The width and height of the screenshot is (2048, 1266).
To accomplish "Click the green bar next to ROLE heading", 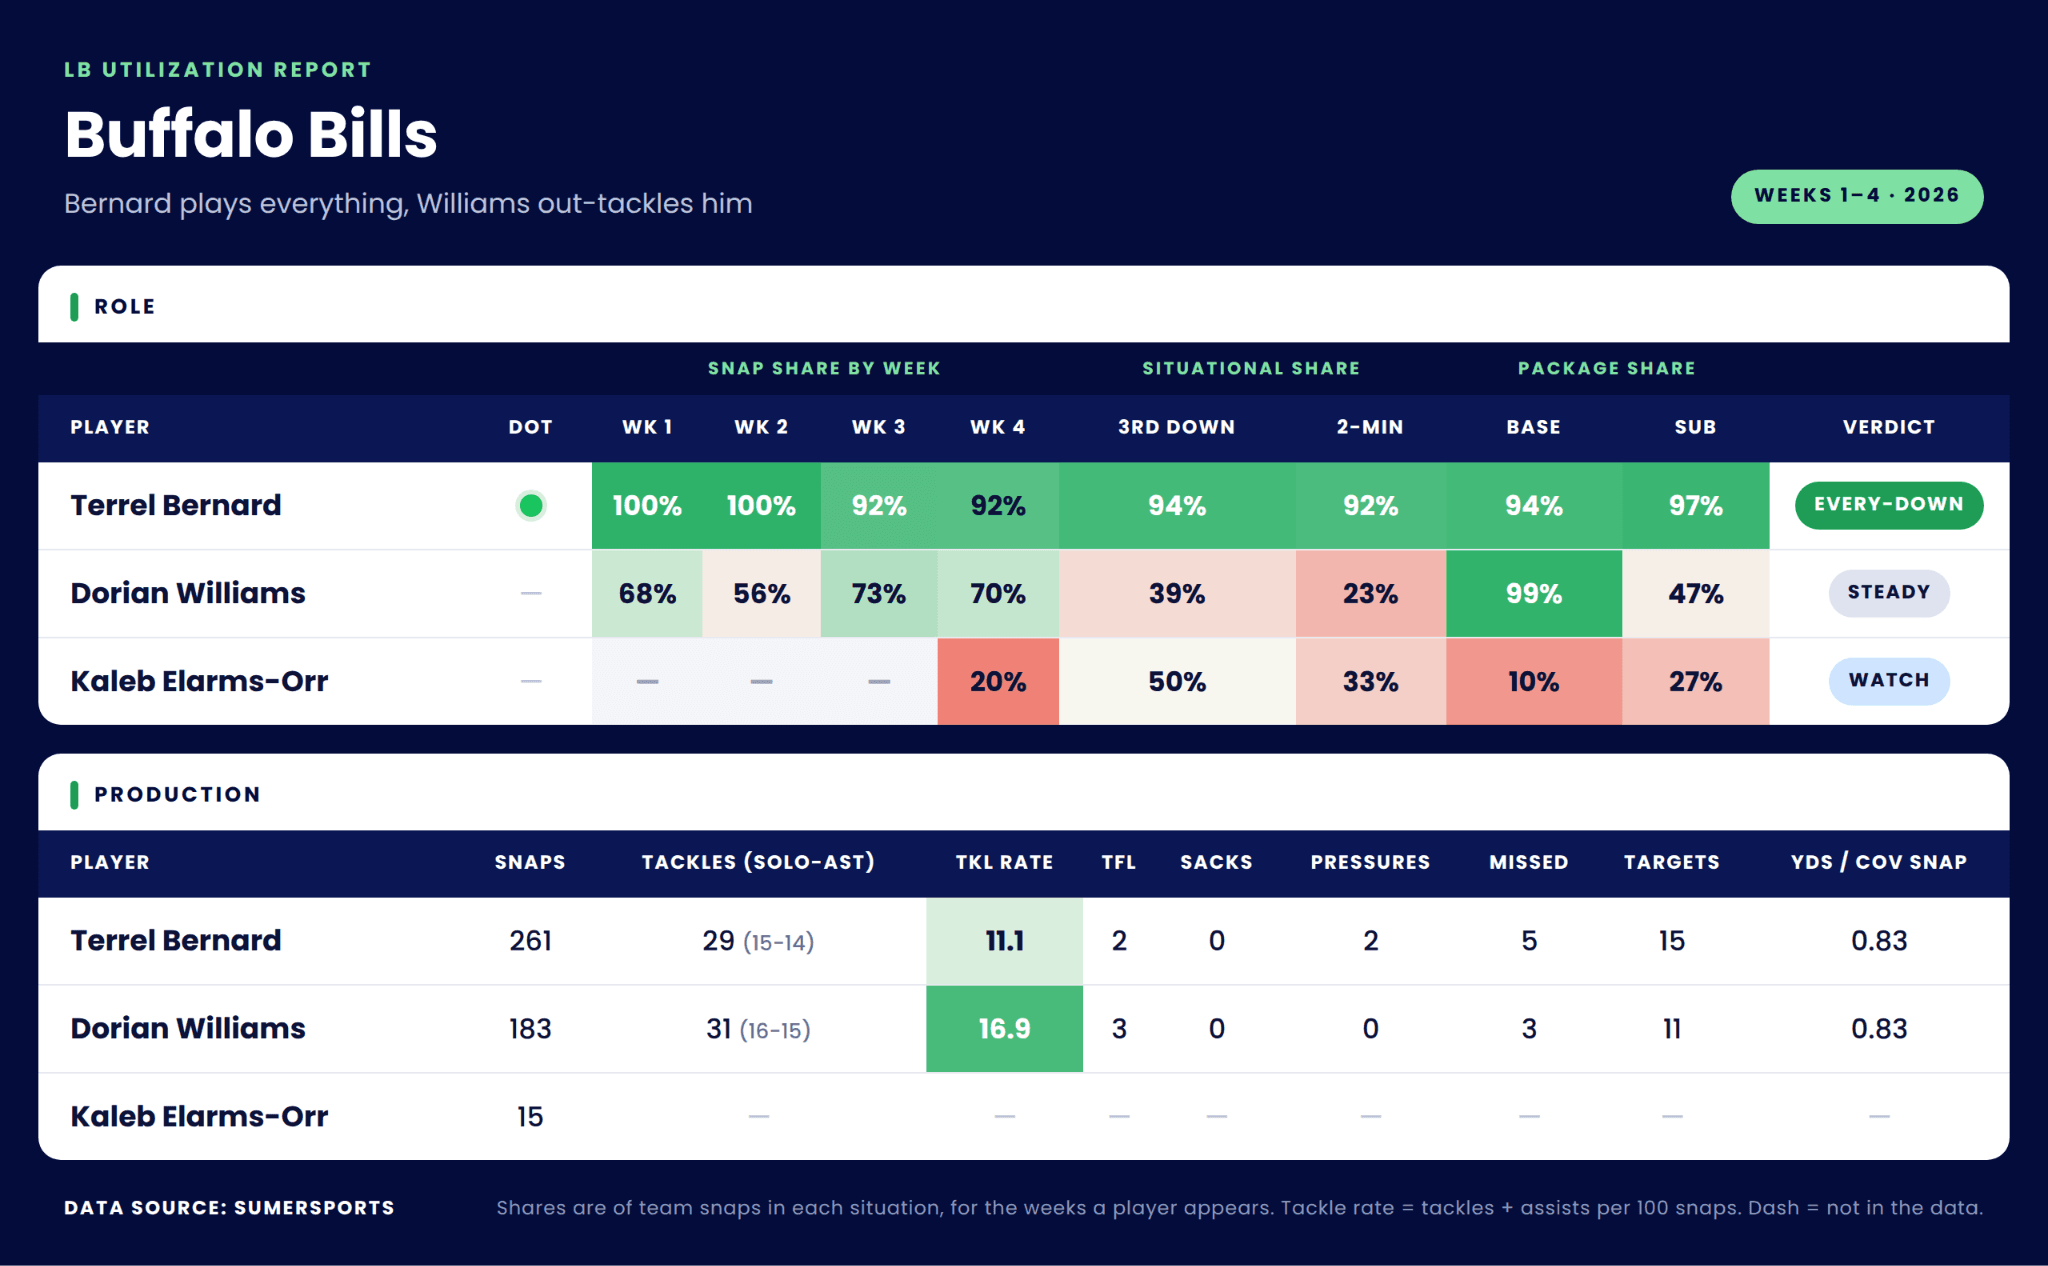I will [x=74, y=307].
